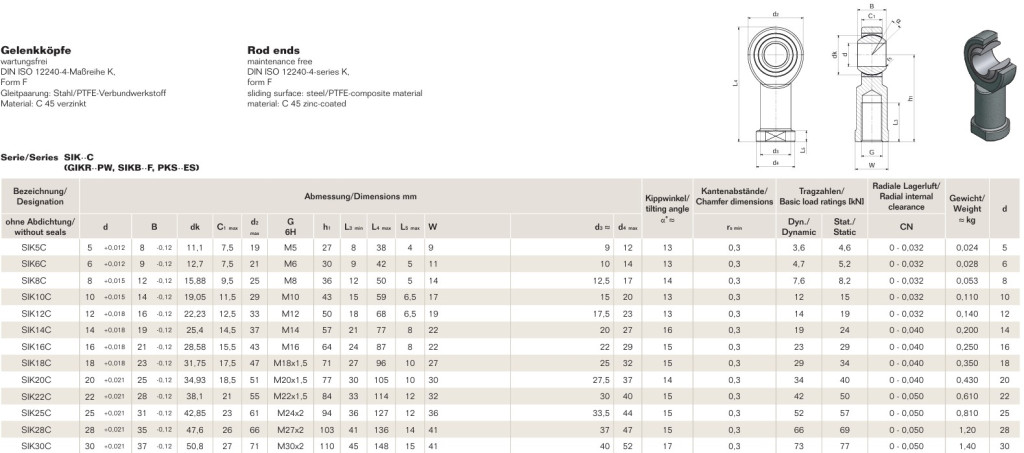Screen dimensions: 1024x453
Task: Click 'material: C 45 zinc-coated' line
Action: click(x=296, y=104)
